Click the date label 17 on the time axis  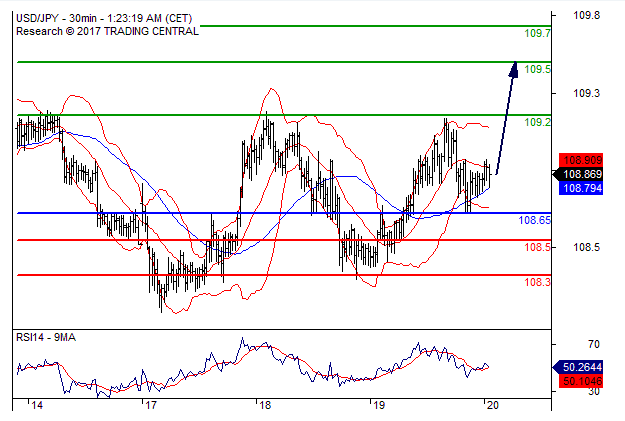tap(151, 405)
